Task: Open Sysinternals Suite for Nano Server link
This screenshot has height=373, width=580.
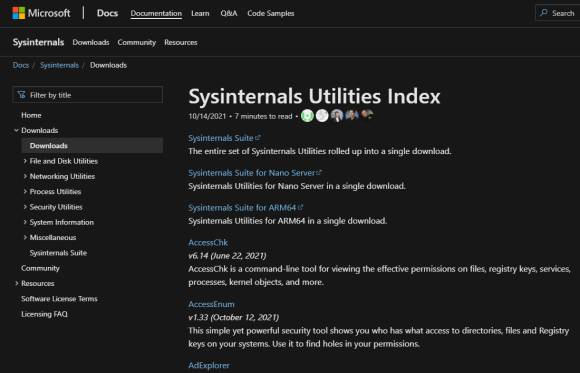Action: pos(252,173)
